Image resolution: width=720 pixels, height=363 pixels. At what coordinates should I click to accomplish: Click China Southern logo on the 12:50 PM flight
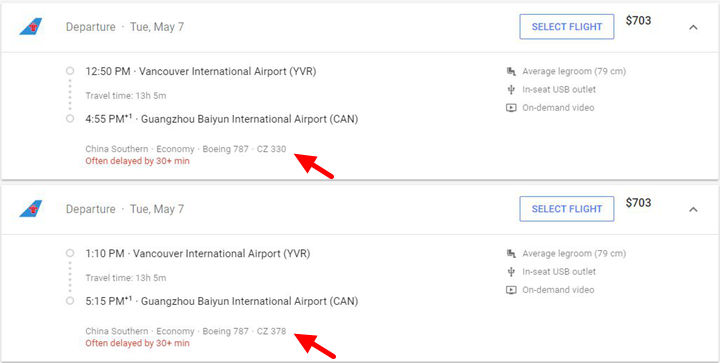click(x=31, y=27)
